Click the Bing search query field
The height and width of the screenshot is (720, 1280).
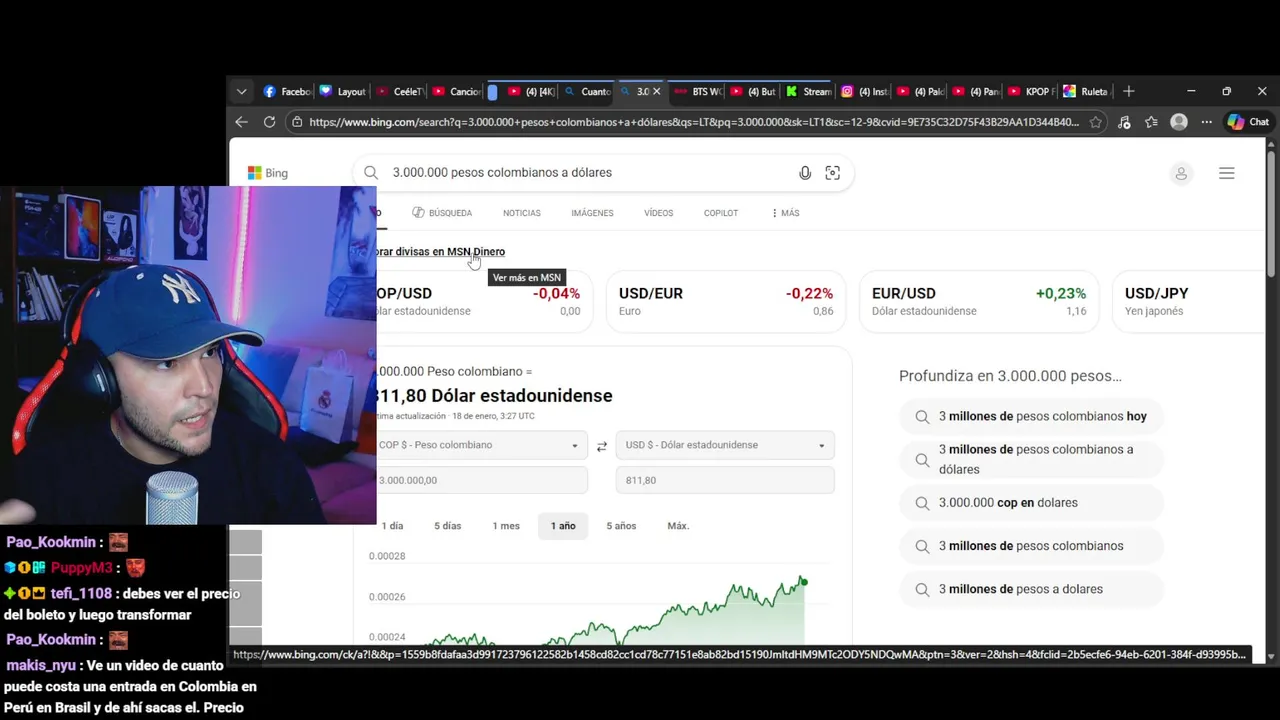point(590,172)
